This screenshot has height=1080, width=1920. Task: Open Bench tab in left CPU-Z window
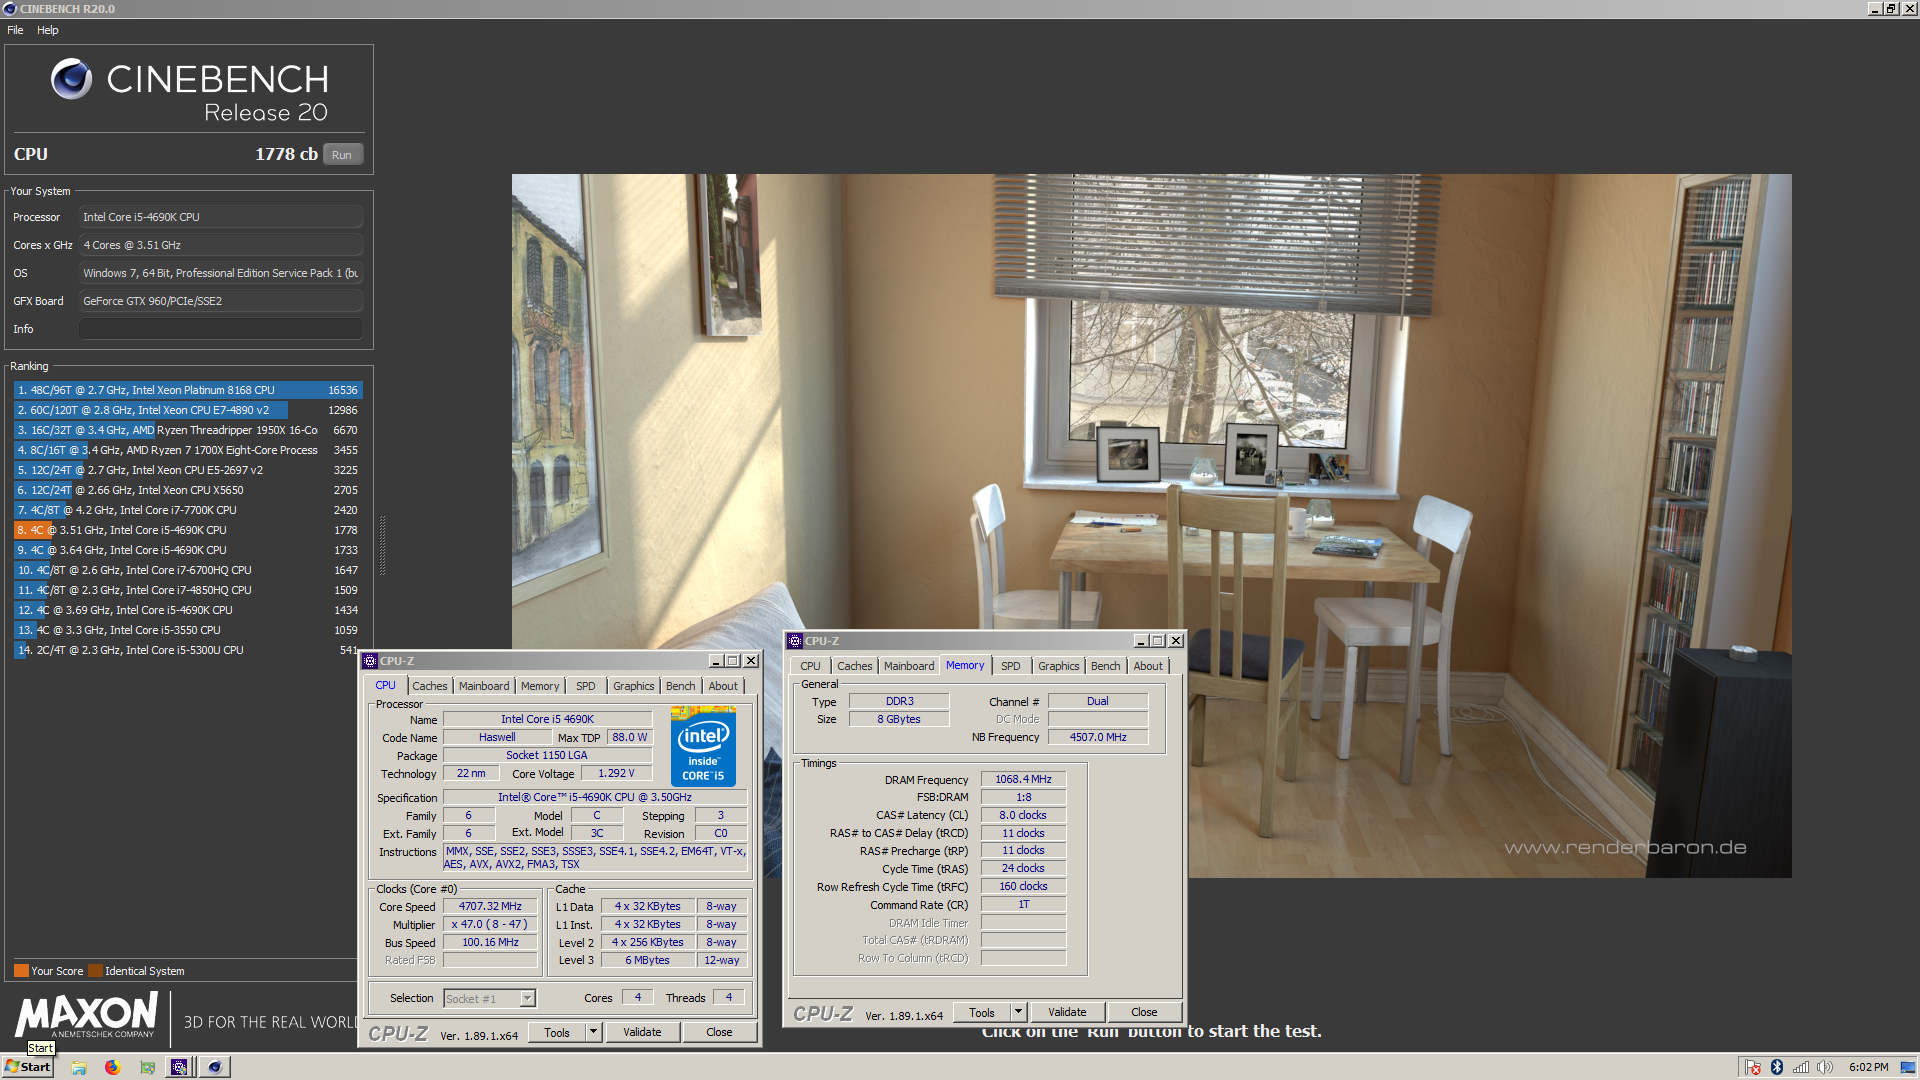(x=681, y=686)
